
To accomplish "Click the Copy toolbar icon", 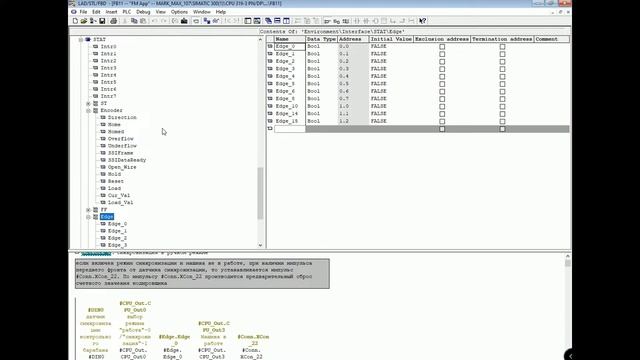I will pyautogui.click(x=134, y=21).
